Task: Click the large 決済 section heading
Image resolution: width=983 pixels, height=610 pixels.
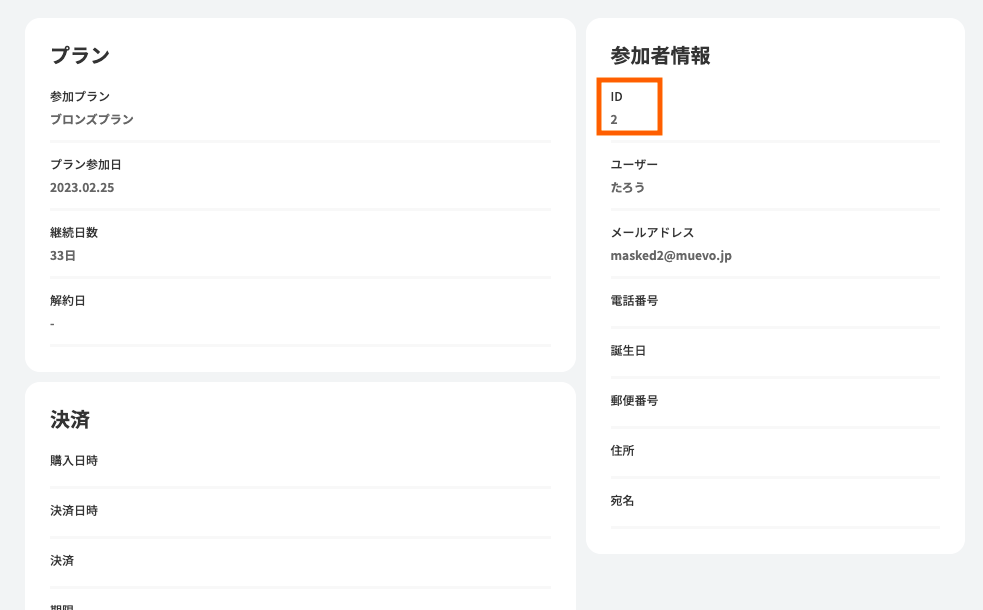Action: pyautogui.click(x=70, y=420)
